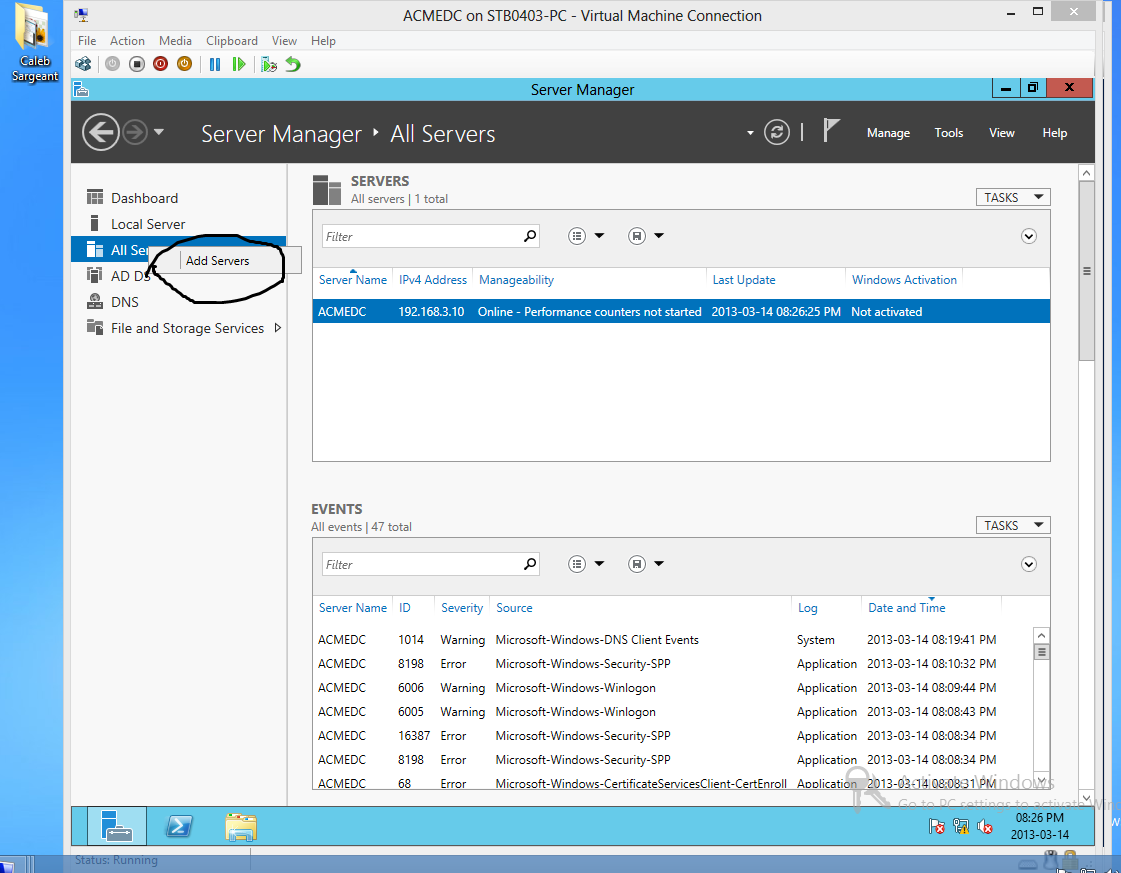Image resolution: width=1121 pixels, height=873 pixels.
Task: Select event 1014 DNS Client Events row
Action: pos(672,640)
